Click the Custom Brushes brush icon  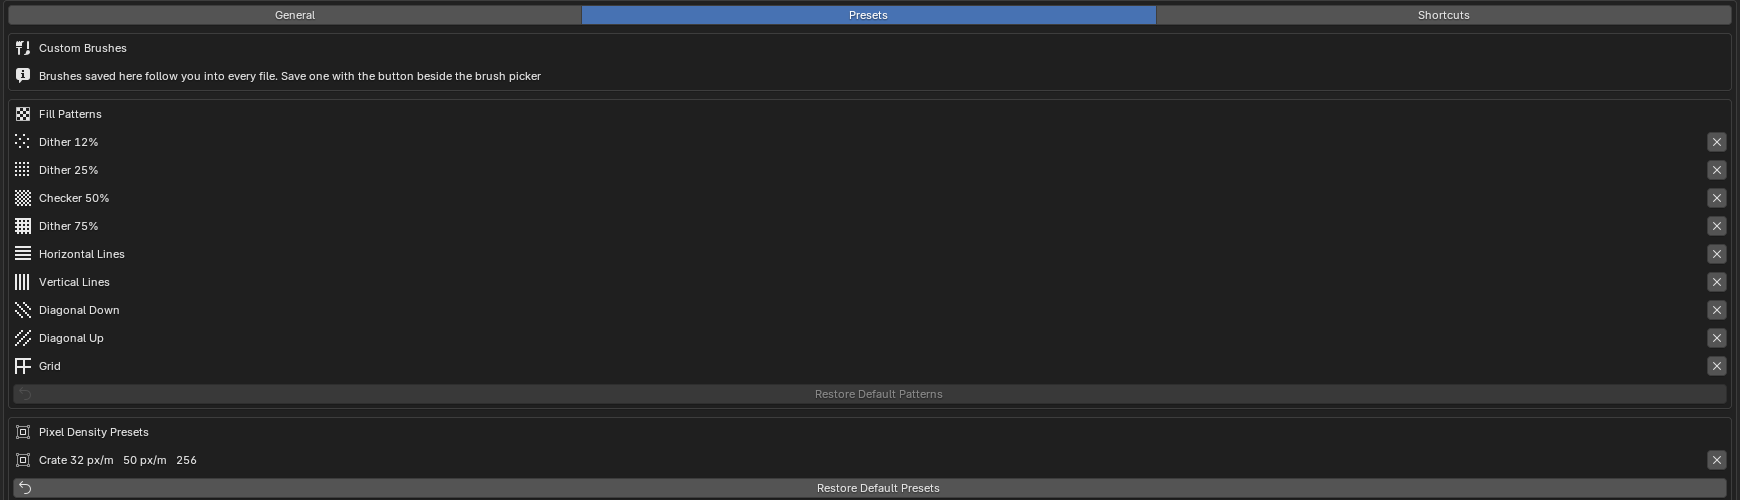click(x=23, y=48)
